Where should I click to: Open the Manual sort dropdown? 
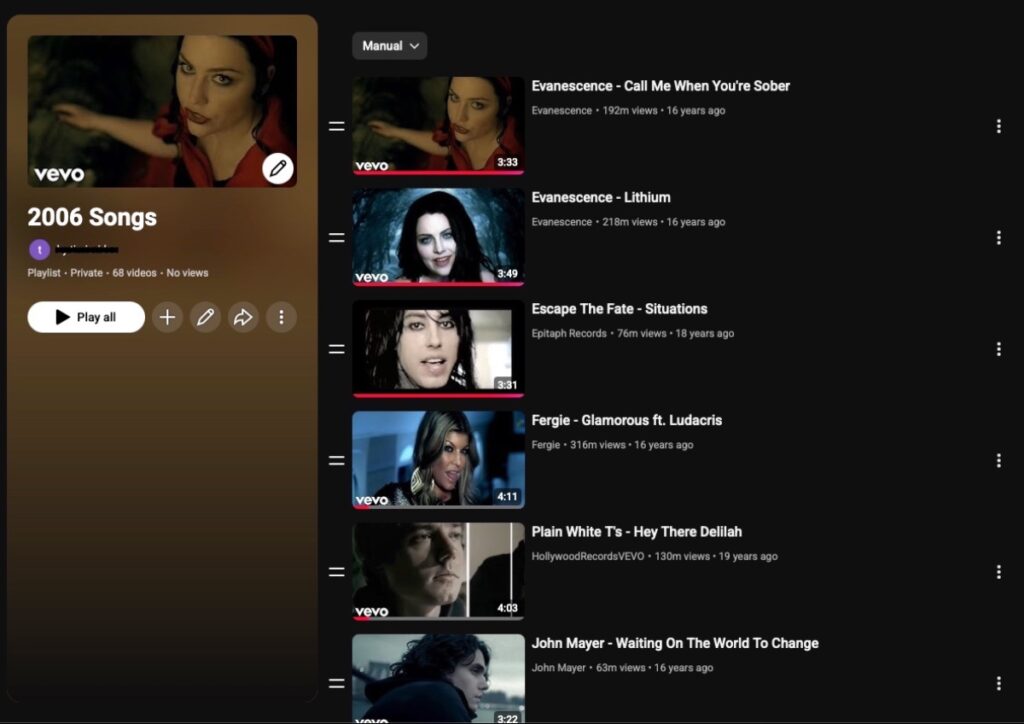point(390,46)
